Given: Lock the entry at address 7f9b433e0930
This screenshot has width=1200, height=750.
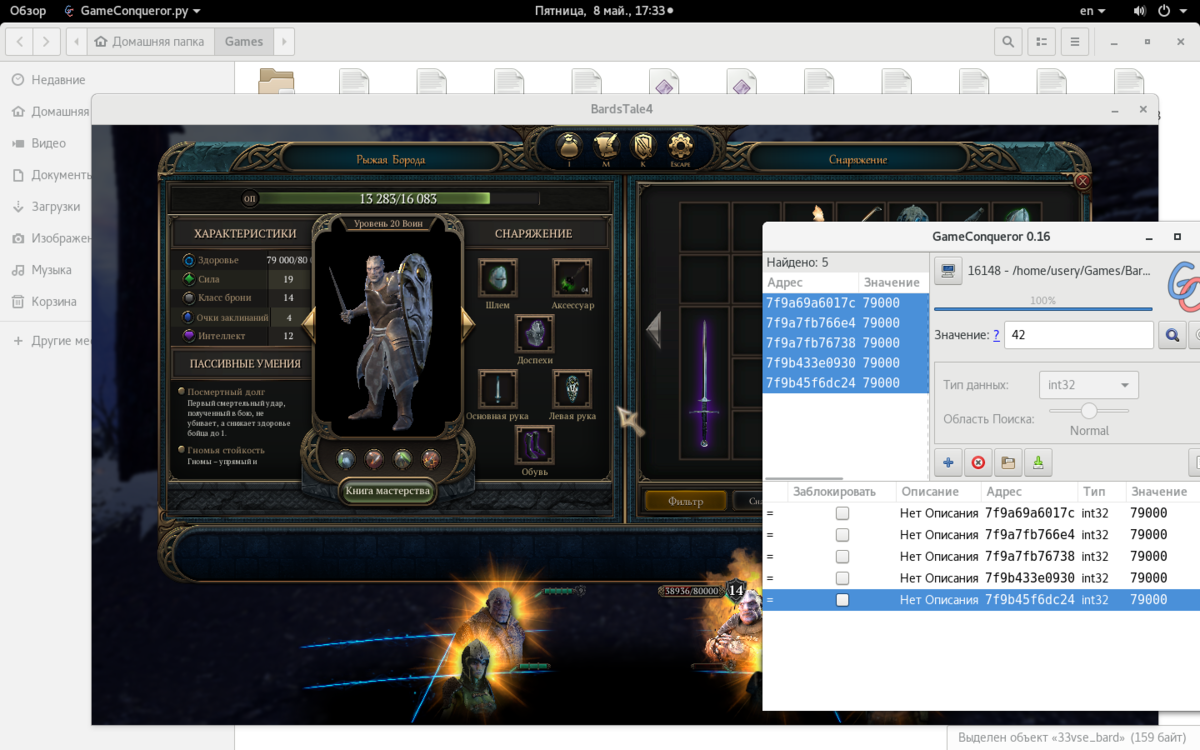Looking at the screenshot, I should point(842,578).
